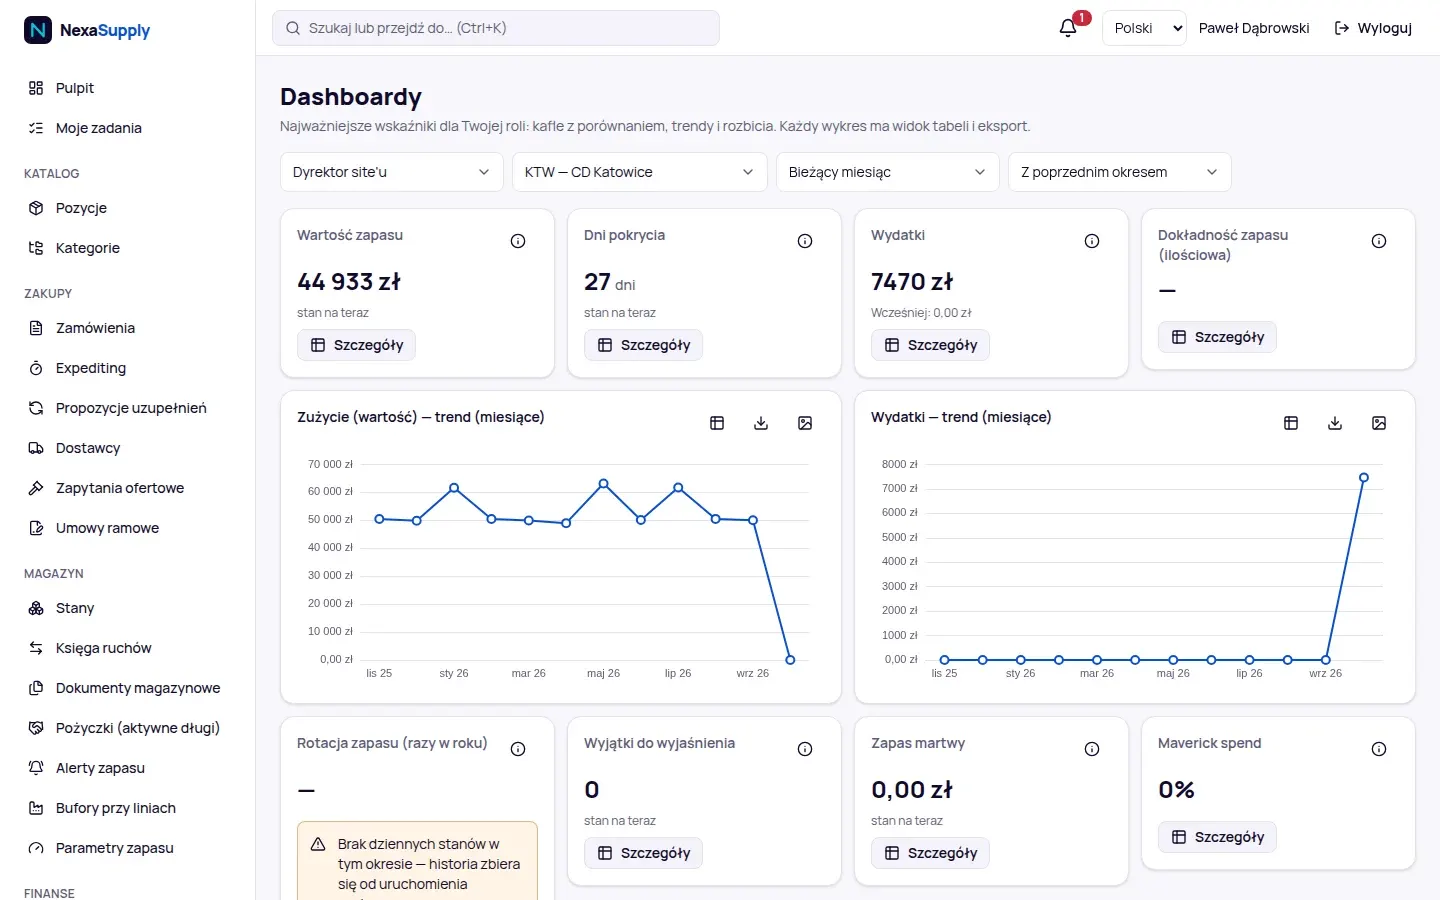1440x900 pixels.
Task: Open notifications bell
Action: pos(1068,28)
